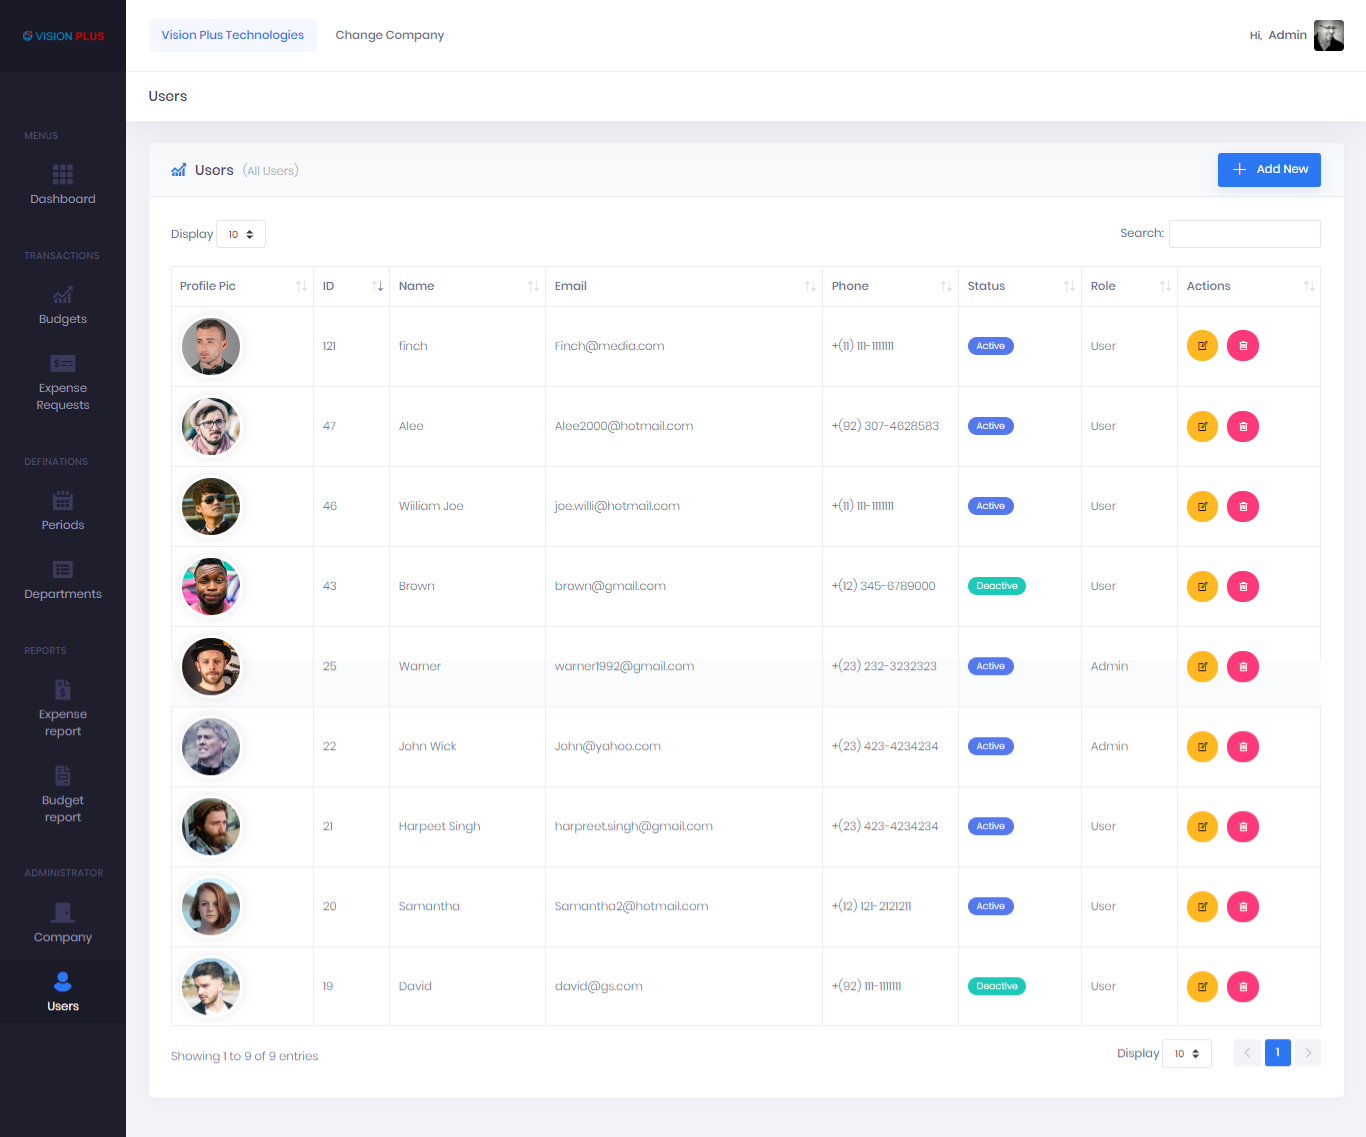This screenshot has height=1137, width=1366.
Task: Open Periods definitions icon
Action: click(62, 501)
